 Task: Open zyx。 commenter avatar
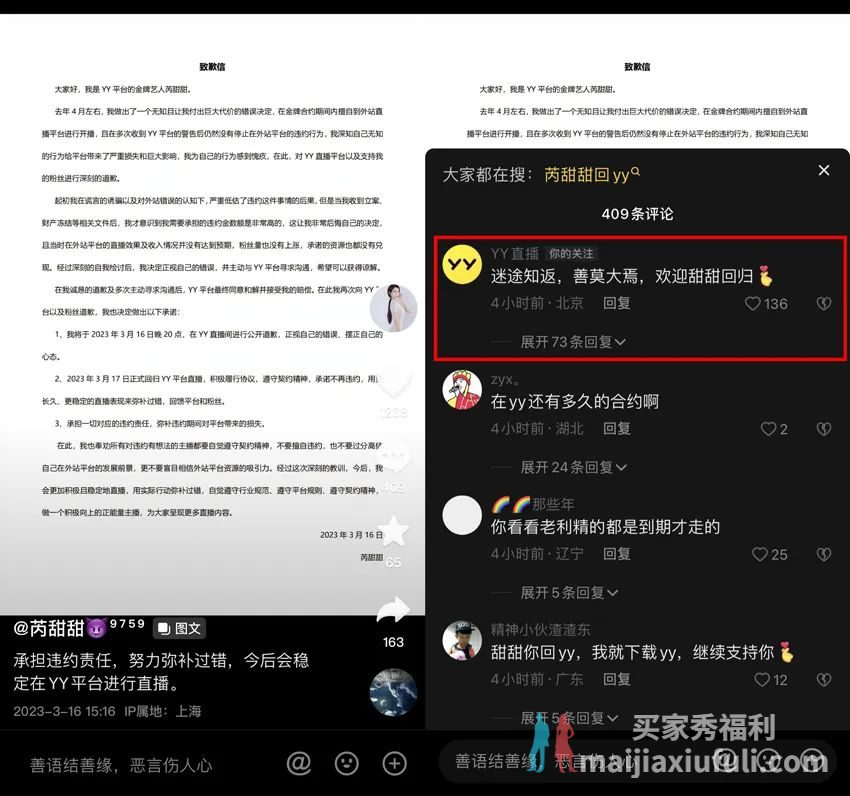click(462, 390)
